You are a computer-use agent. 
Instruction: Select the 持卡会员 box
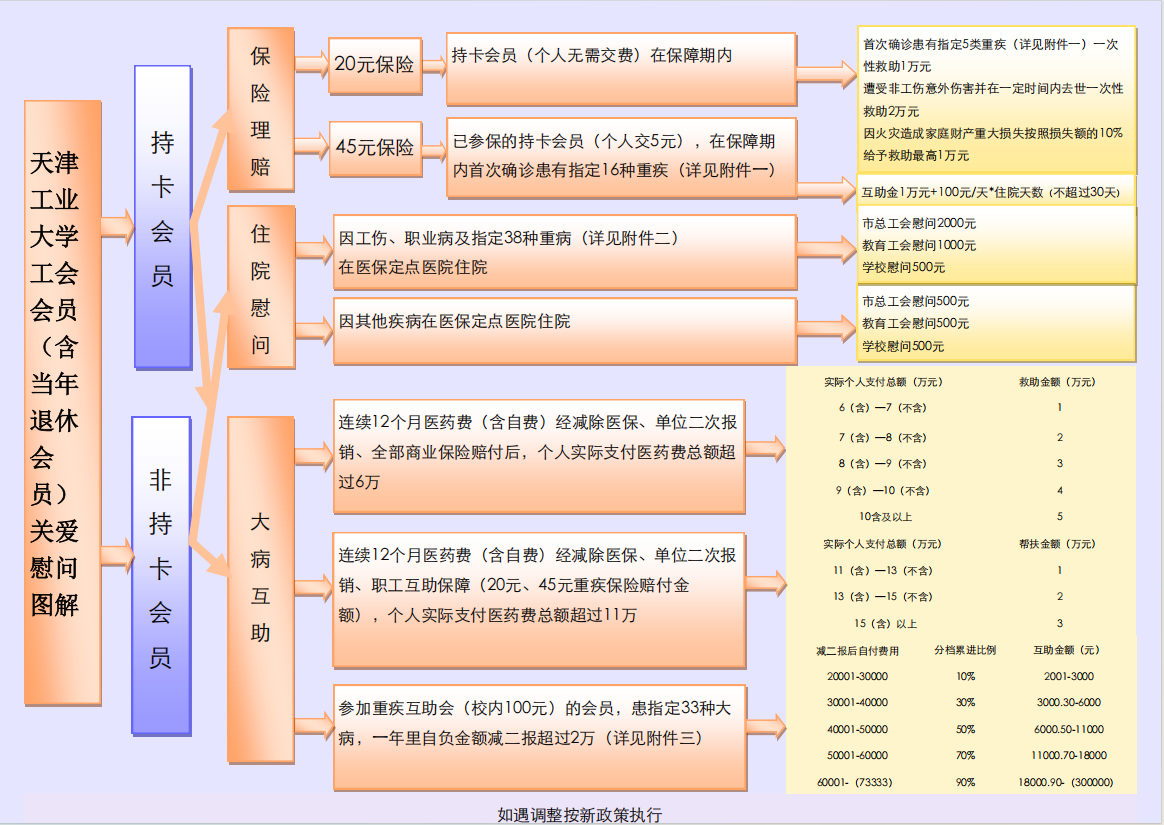[x=163, y=217]
